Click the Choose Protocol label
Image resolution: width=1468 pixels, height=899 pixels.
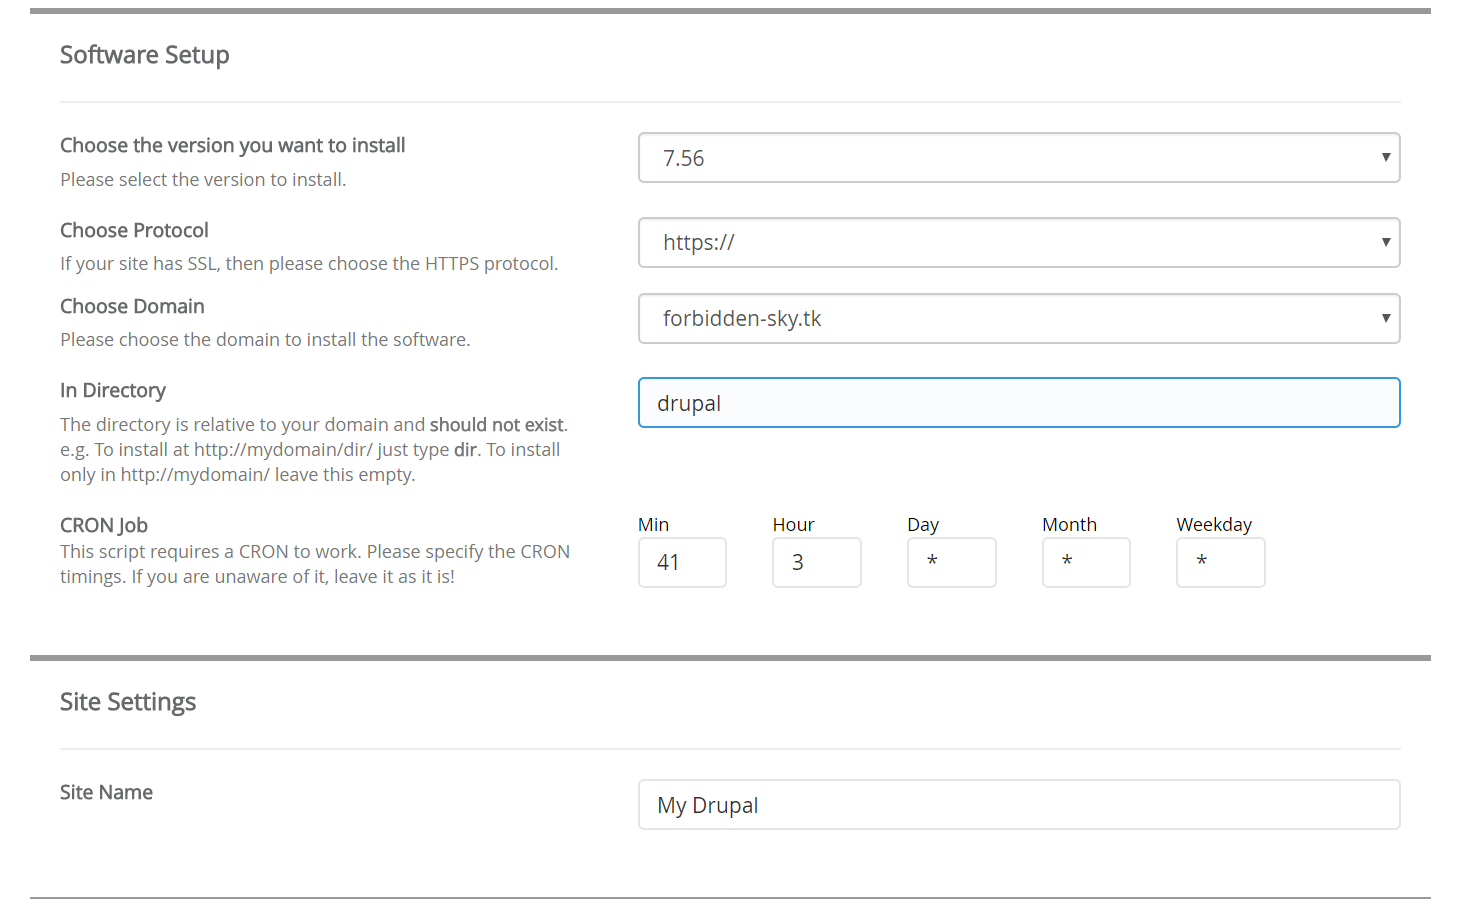134,230
